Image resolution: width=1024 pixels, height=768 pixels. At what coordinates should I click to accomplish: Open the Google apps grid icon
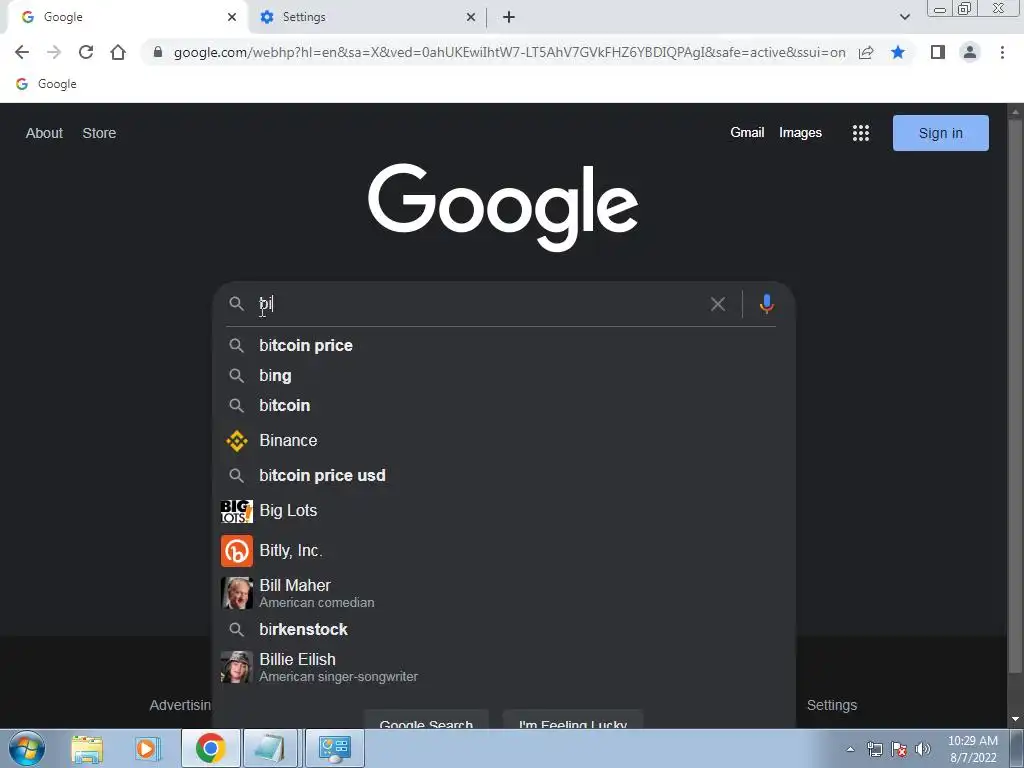click(861, 133)
